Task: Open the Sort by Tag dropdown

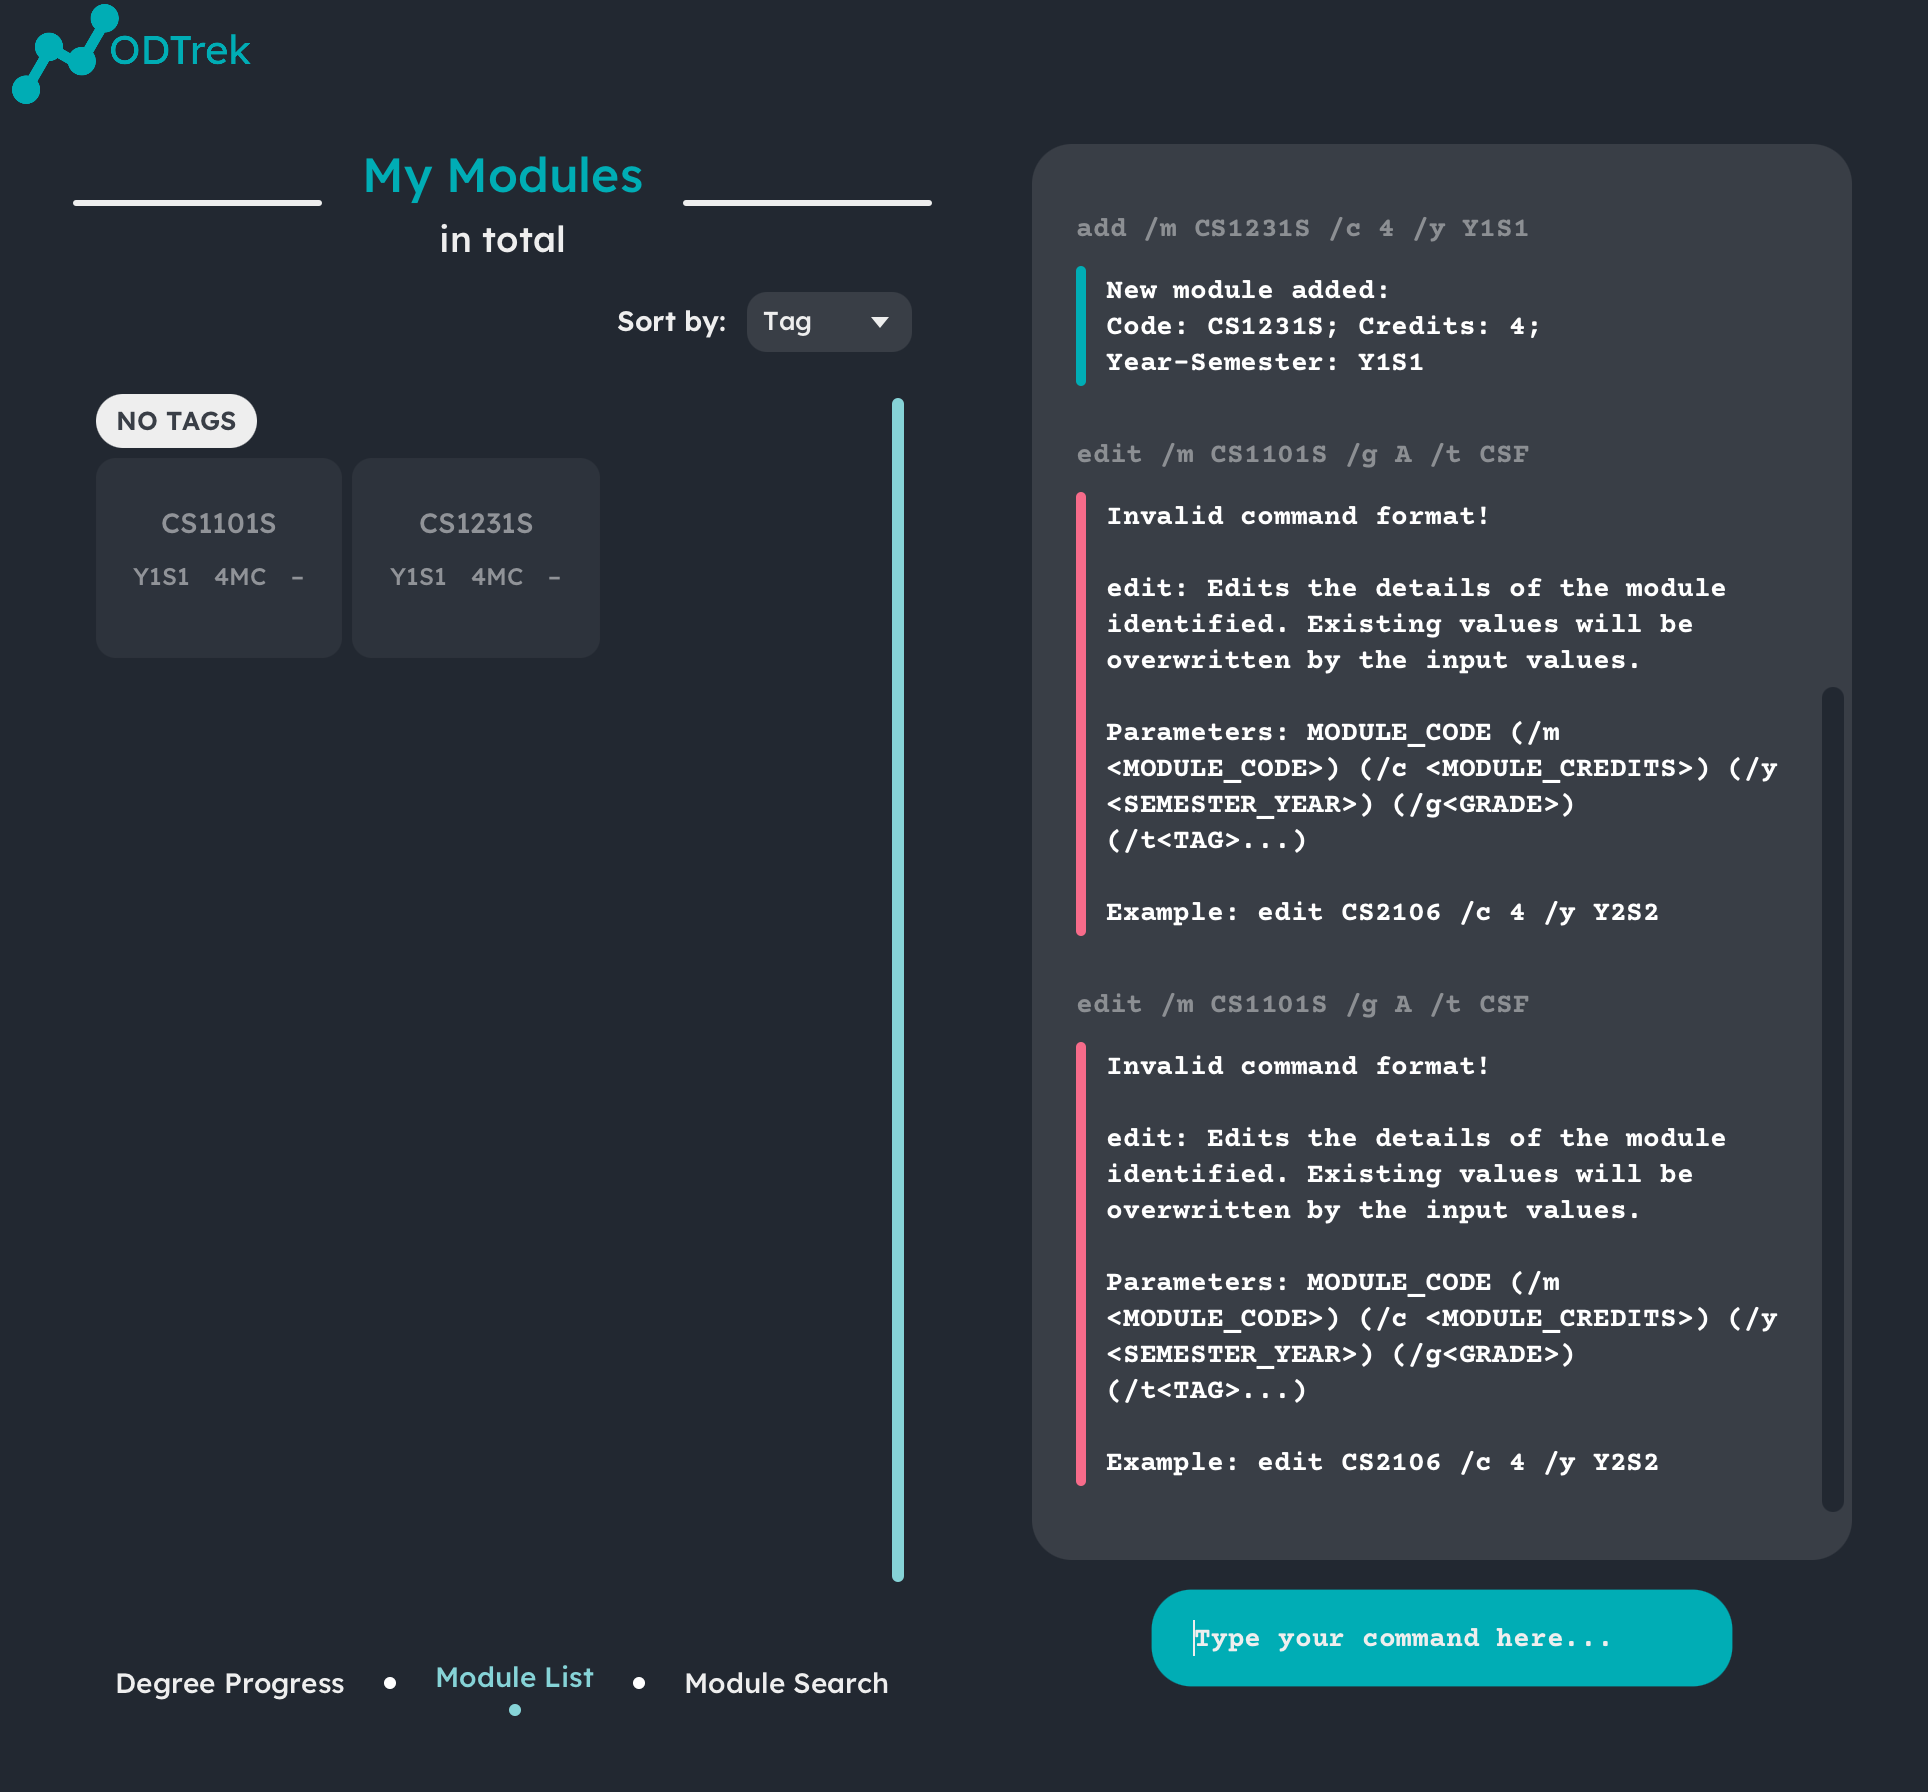Action: (x=828, y=322)
